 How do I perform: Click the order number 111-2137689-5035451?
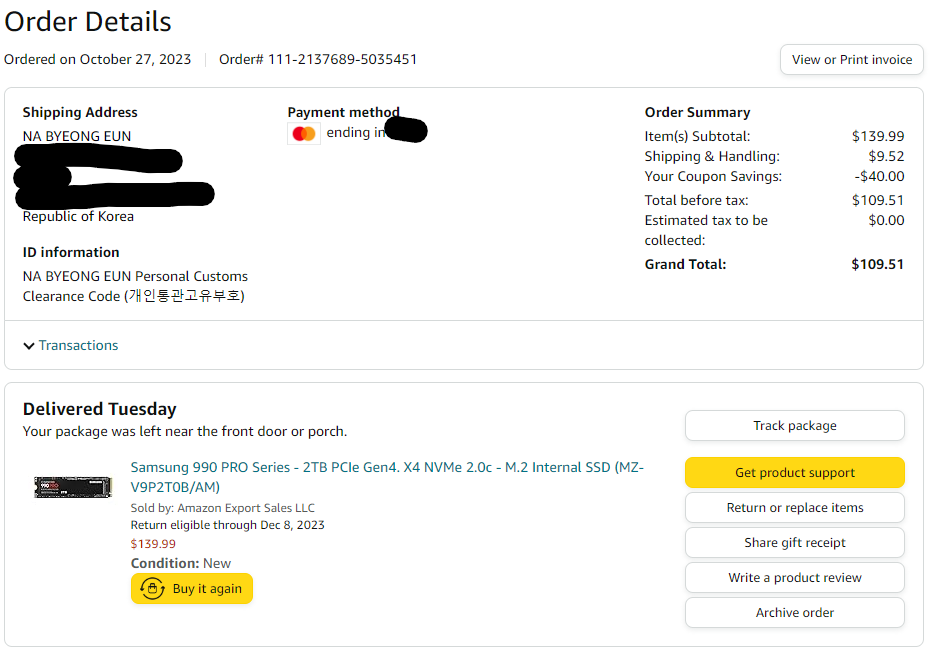pyautogui.click(x=342, y=59)
